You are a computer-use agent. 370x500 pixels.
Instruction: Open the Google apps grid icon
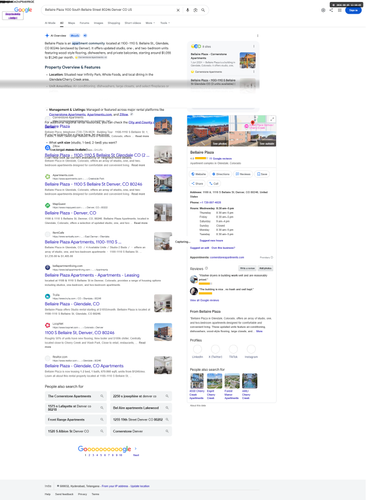[x=339, y=10]
